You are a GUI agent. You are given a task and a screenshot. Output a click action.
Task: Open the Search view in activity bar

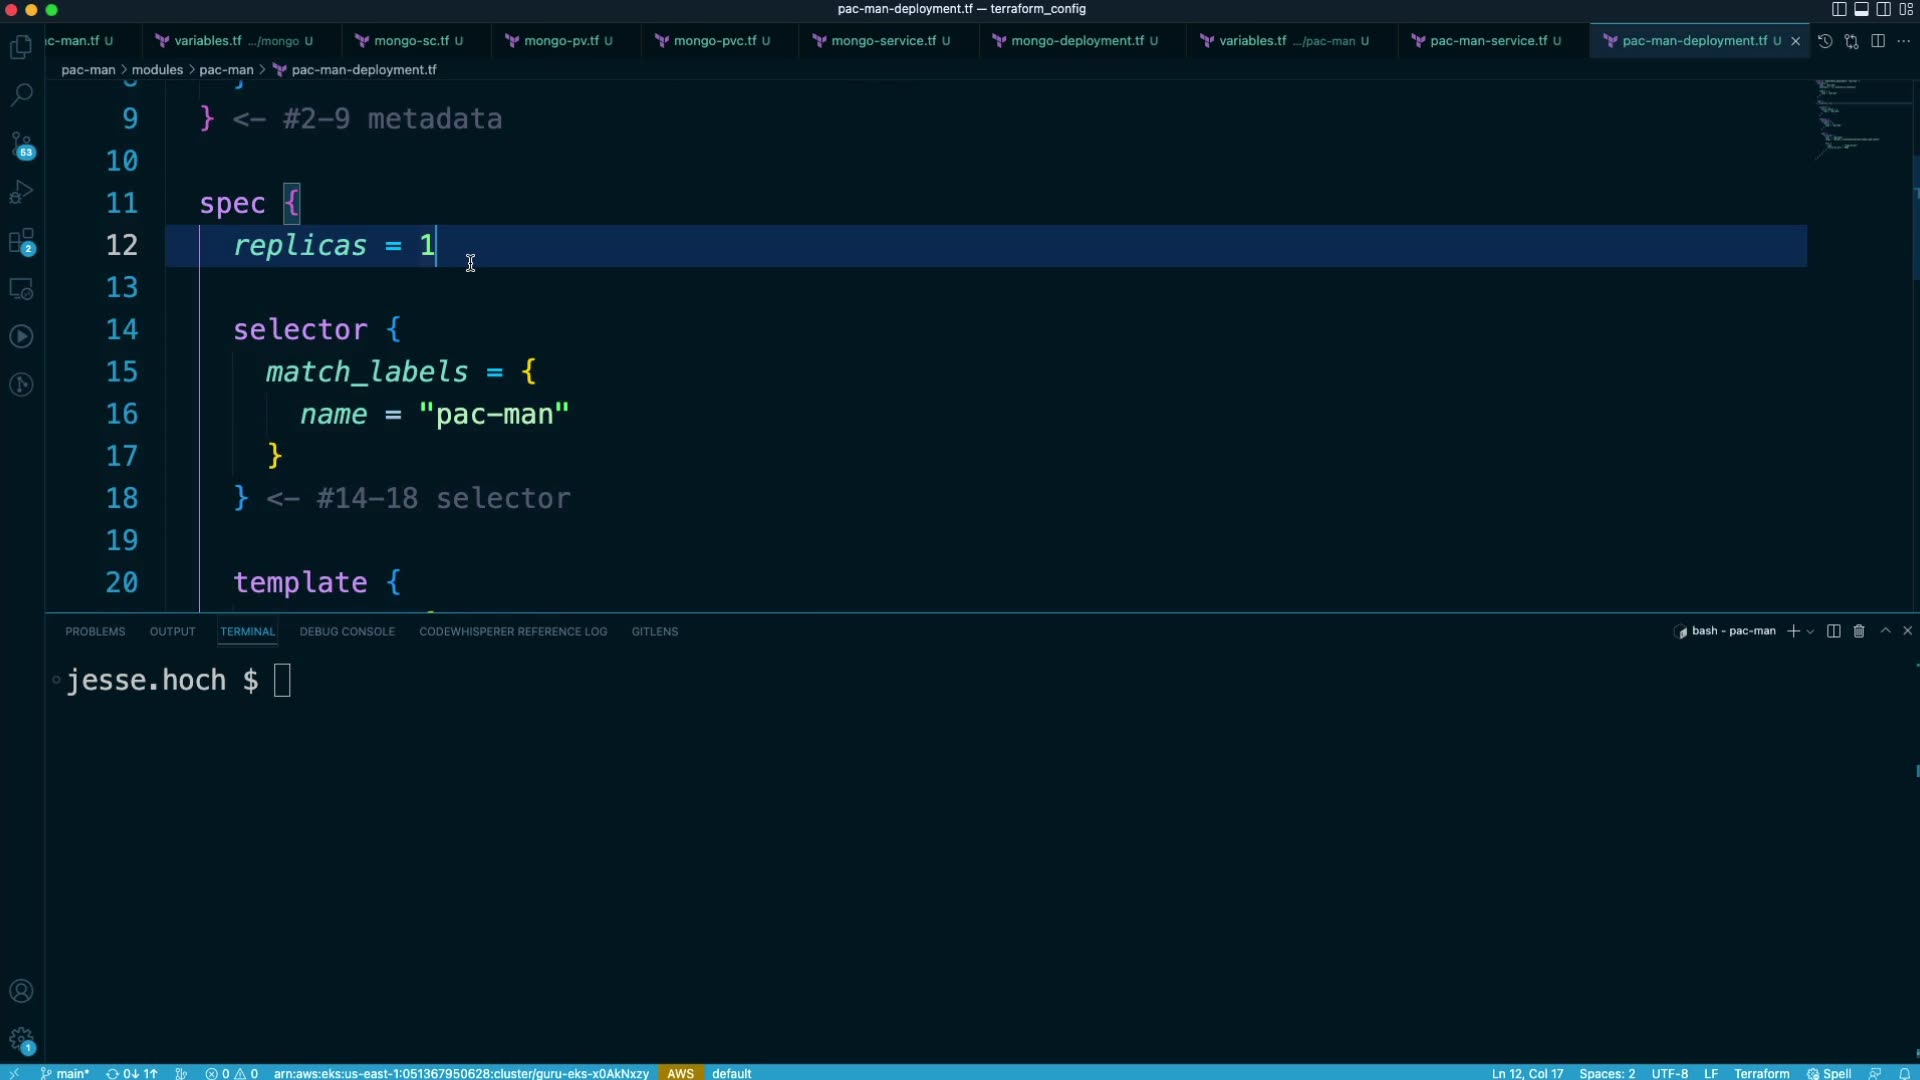coord(21,94)
